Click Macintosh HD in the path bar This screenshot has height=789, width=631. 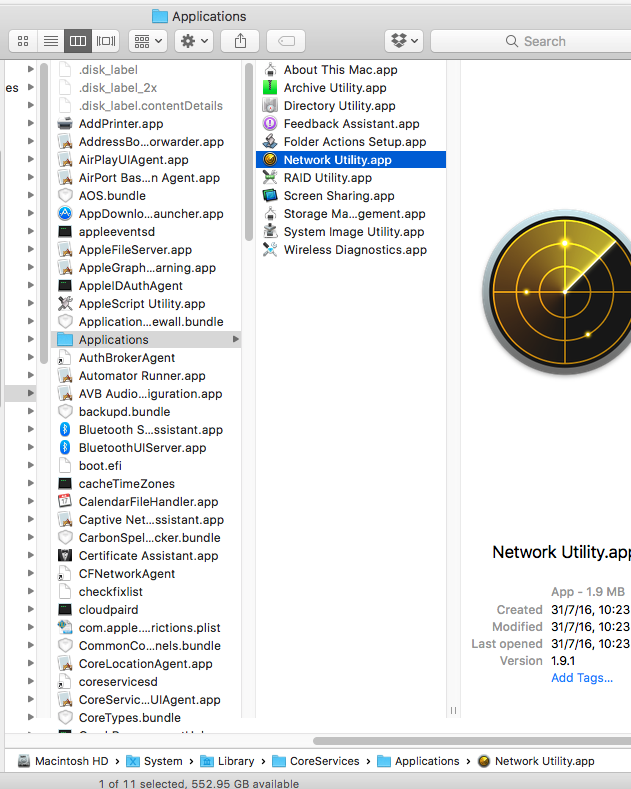(x=63, y=761)
